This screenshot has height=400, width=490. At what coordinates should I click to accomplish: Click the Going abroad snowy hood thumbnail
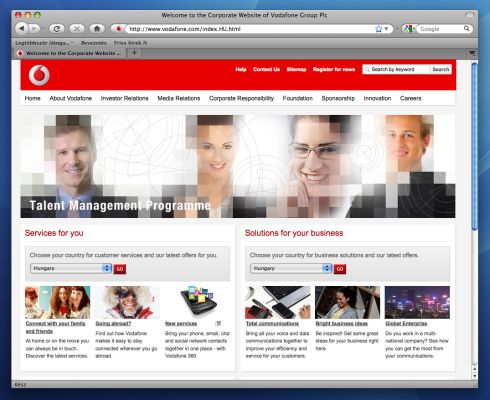(x=127, y=302)
